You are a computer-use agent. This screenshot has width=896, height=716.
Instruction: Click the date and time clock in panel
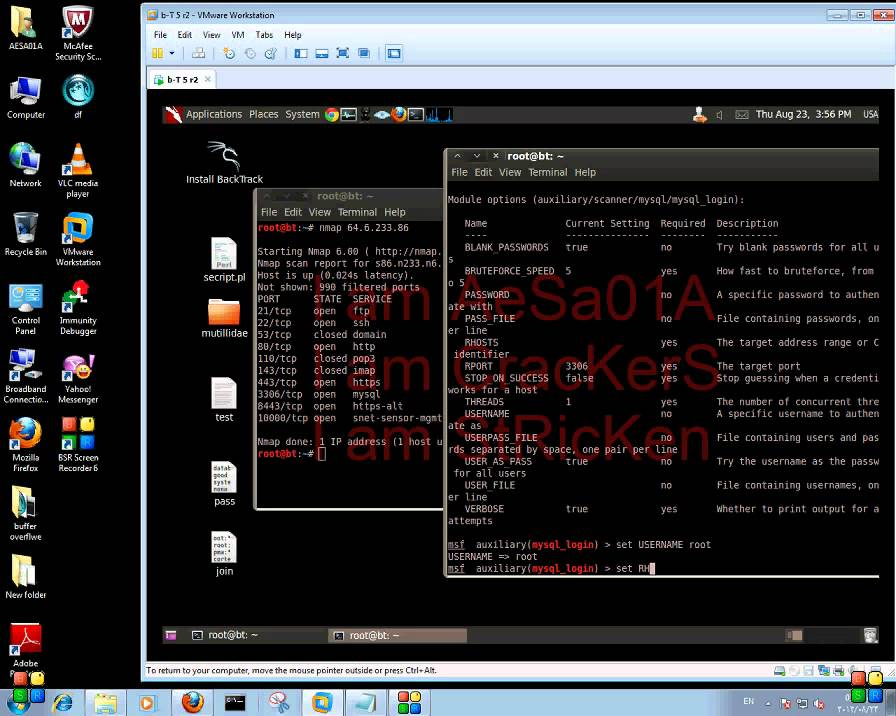(x=803, y=114)
